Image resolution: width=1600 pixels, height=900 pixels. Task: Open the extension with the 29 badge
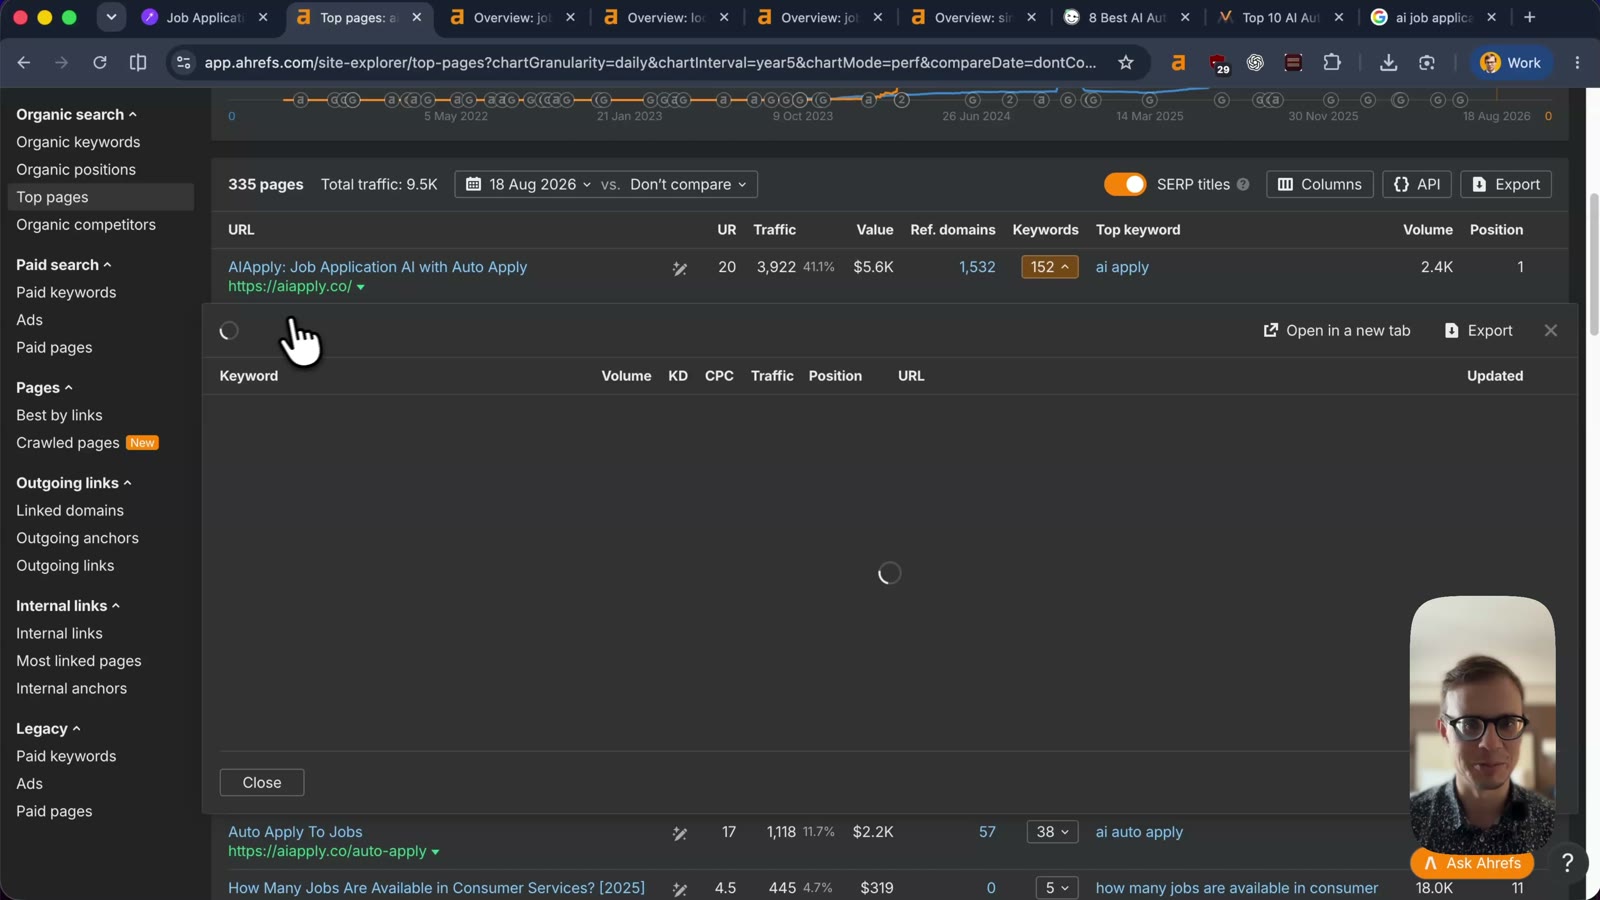point(1218,63)
